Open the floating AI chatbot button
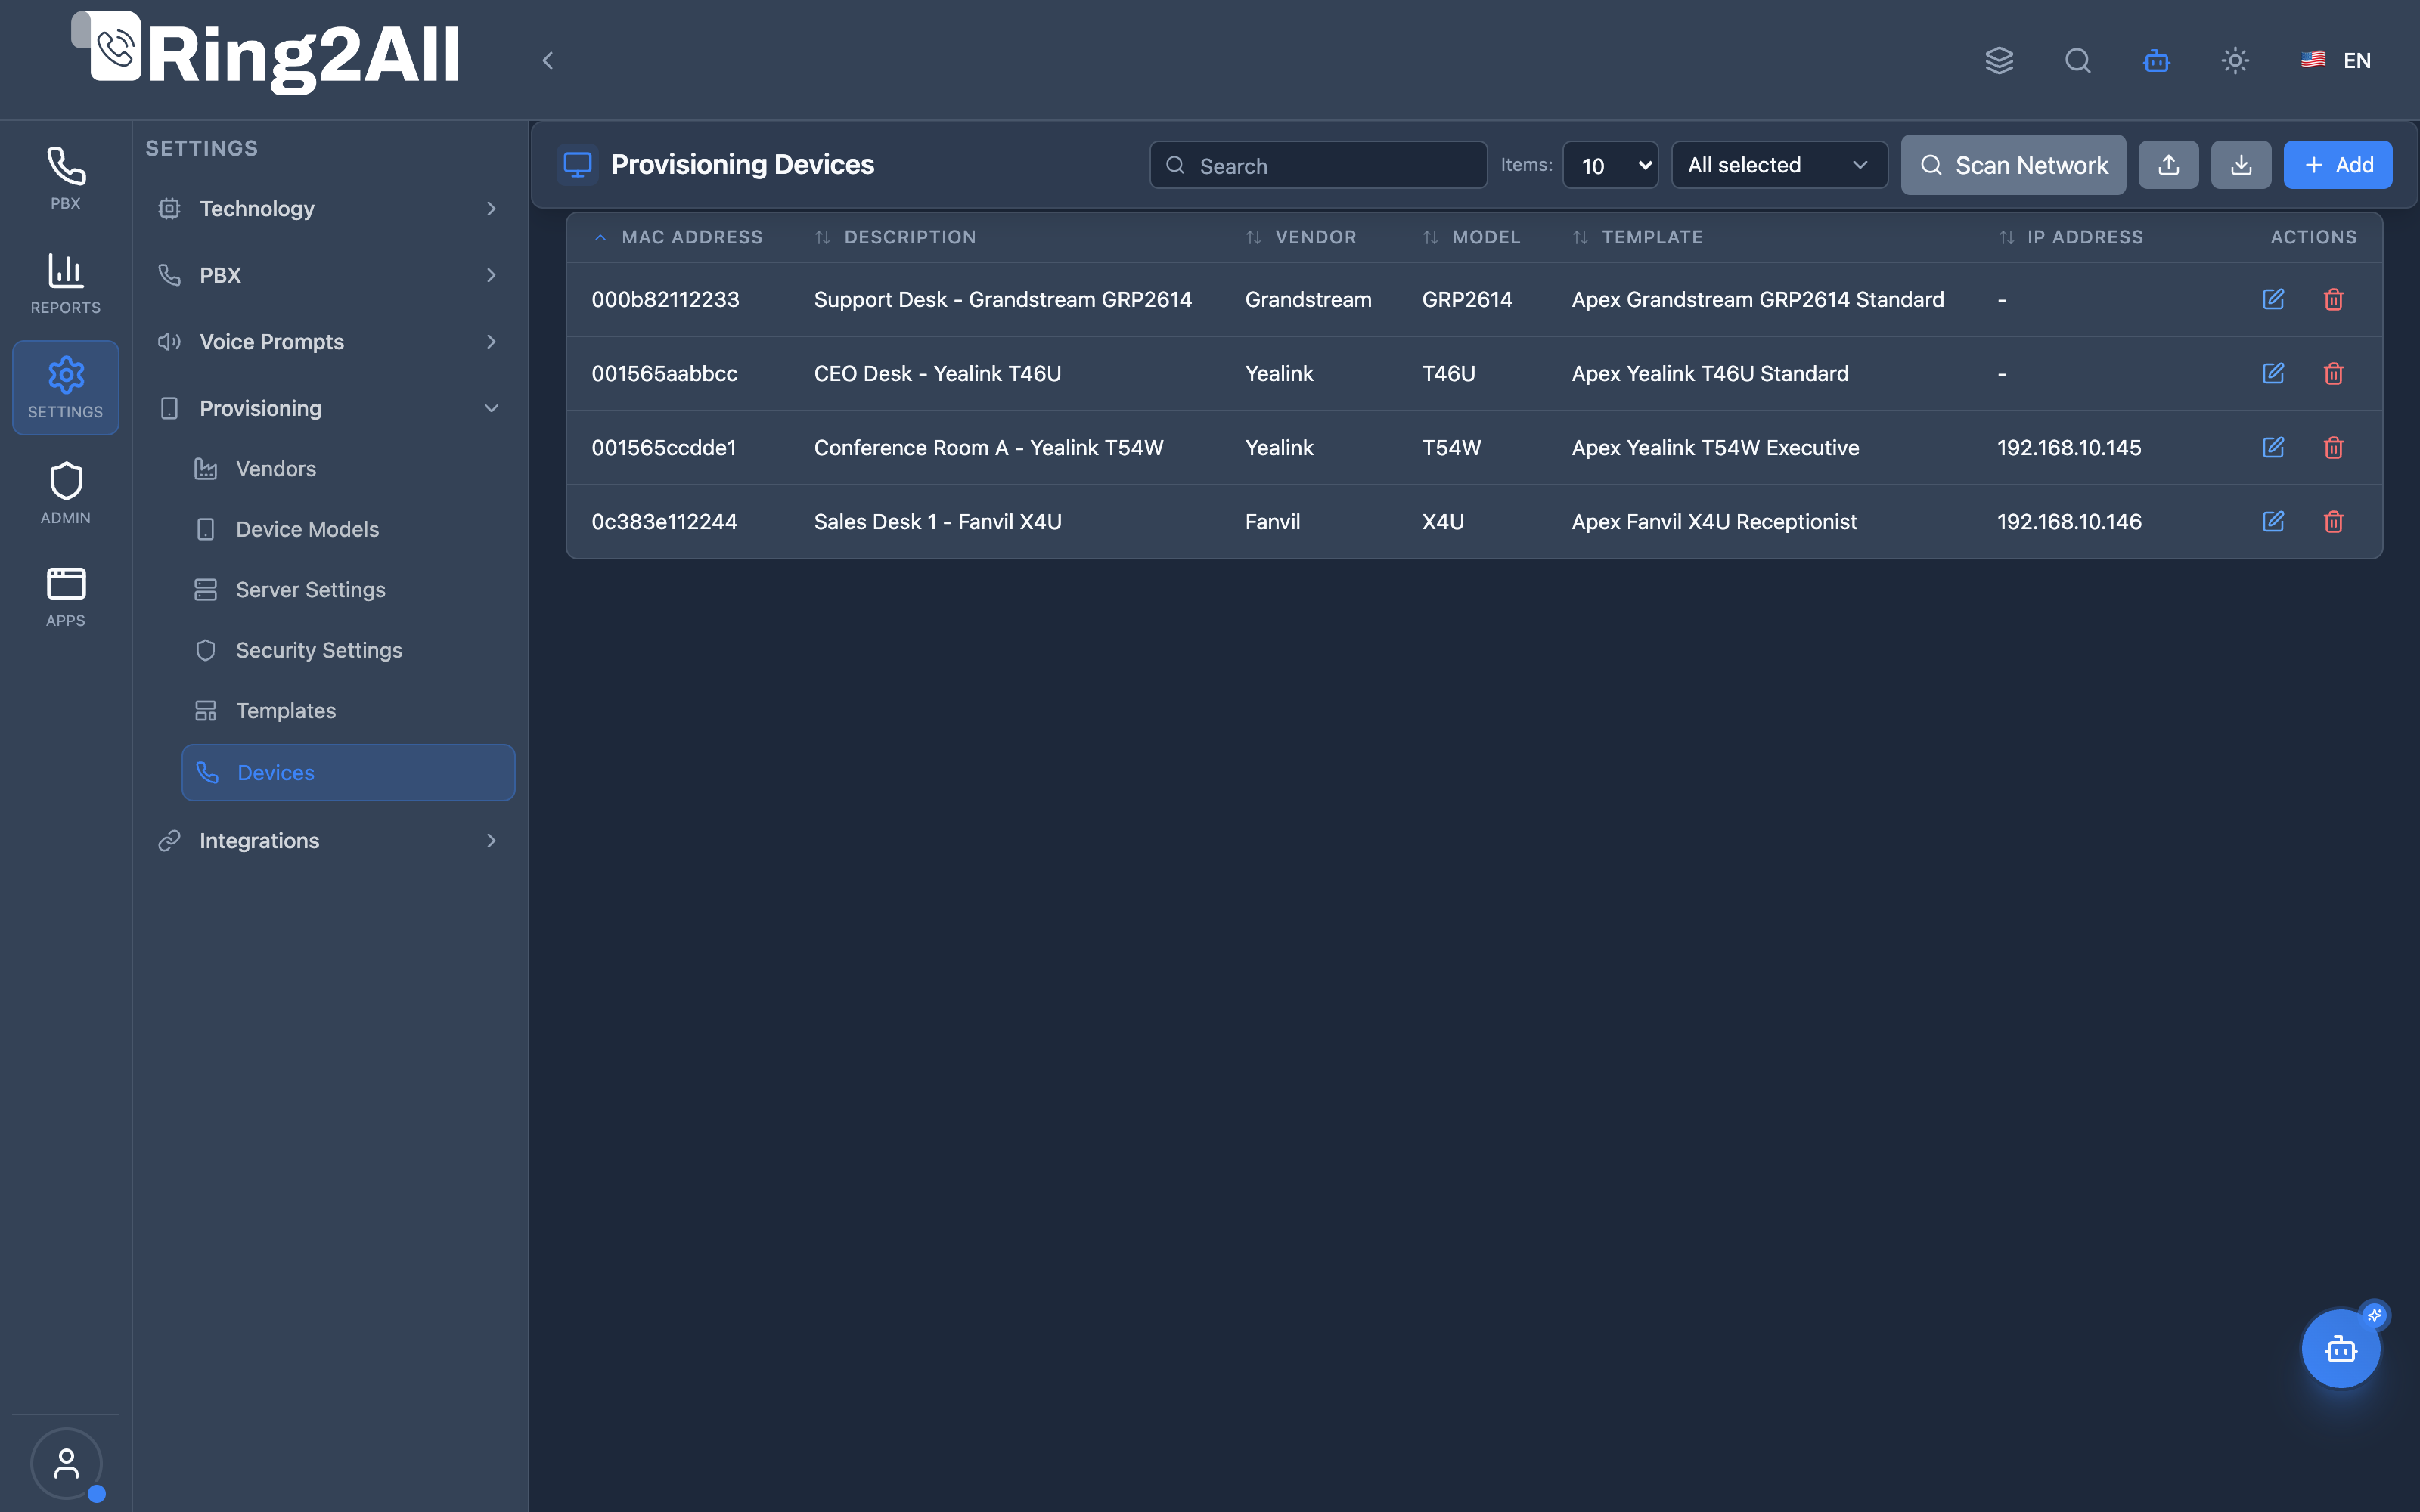2420x1512 pixels. coord(2341,1349)
